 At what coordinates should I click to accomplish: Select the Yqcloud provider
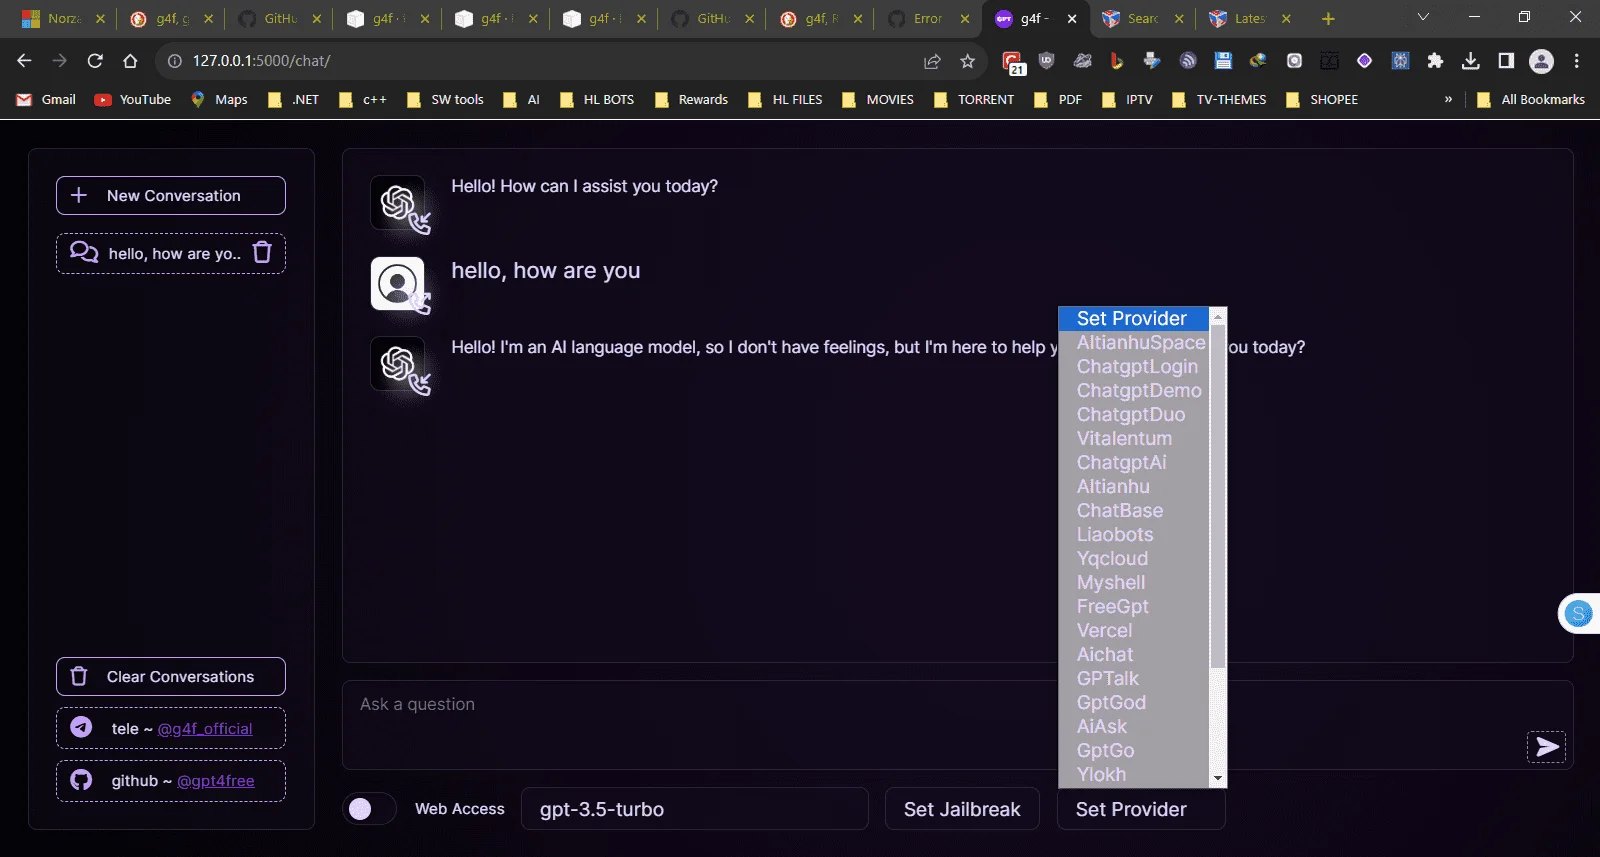(x=1134, y=558)
